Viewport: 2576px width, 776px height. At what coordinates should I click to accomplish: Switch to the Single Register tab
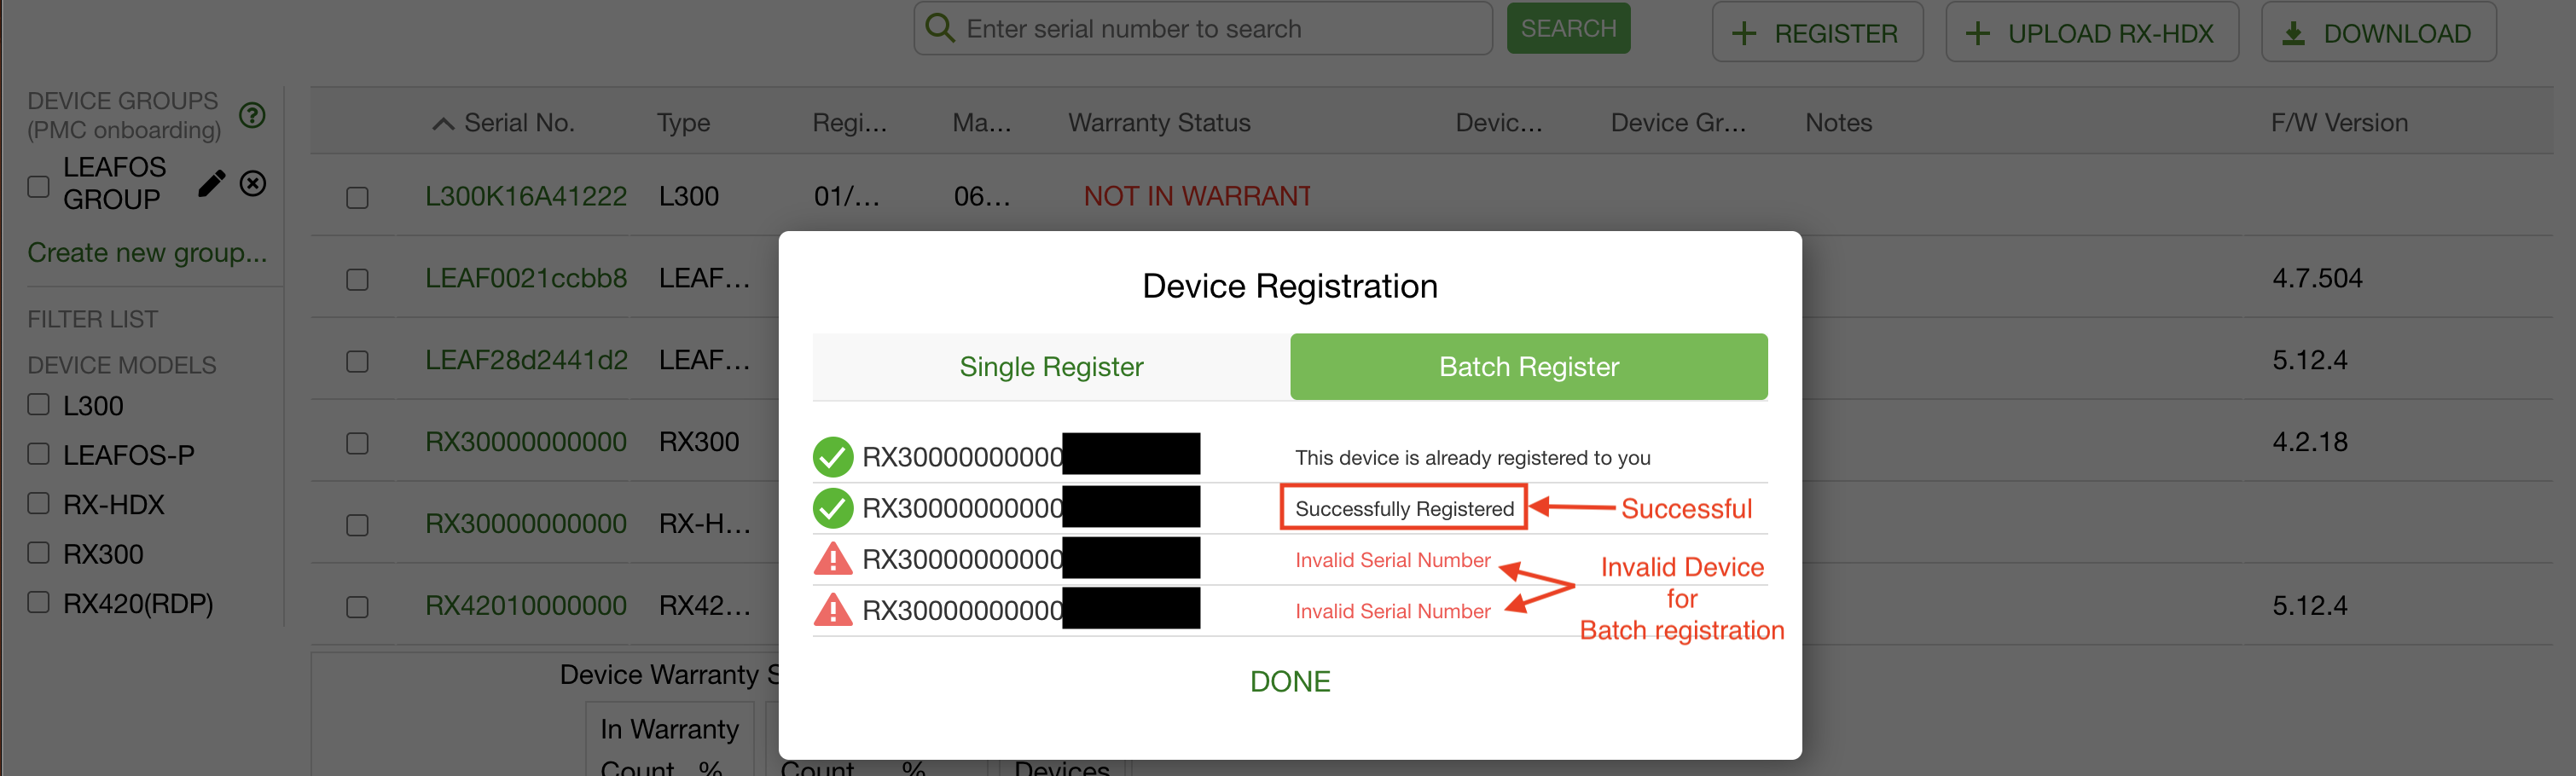[1051, 366]
